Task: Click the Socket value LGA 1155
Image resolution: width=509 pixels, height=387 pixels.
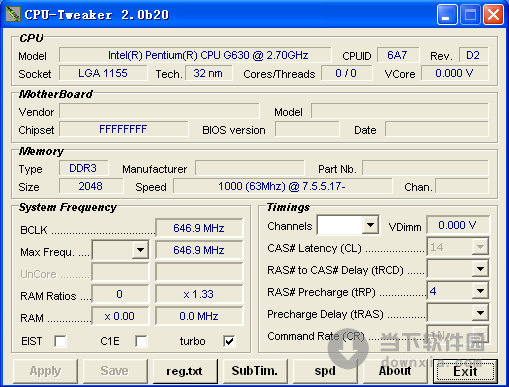Action: click(x=103, y=73)
